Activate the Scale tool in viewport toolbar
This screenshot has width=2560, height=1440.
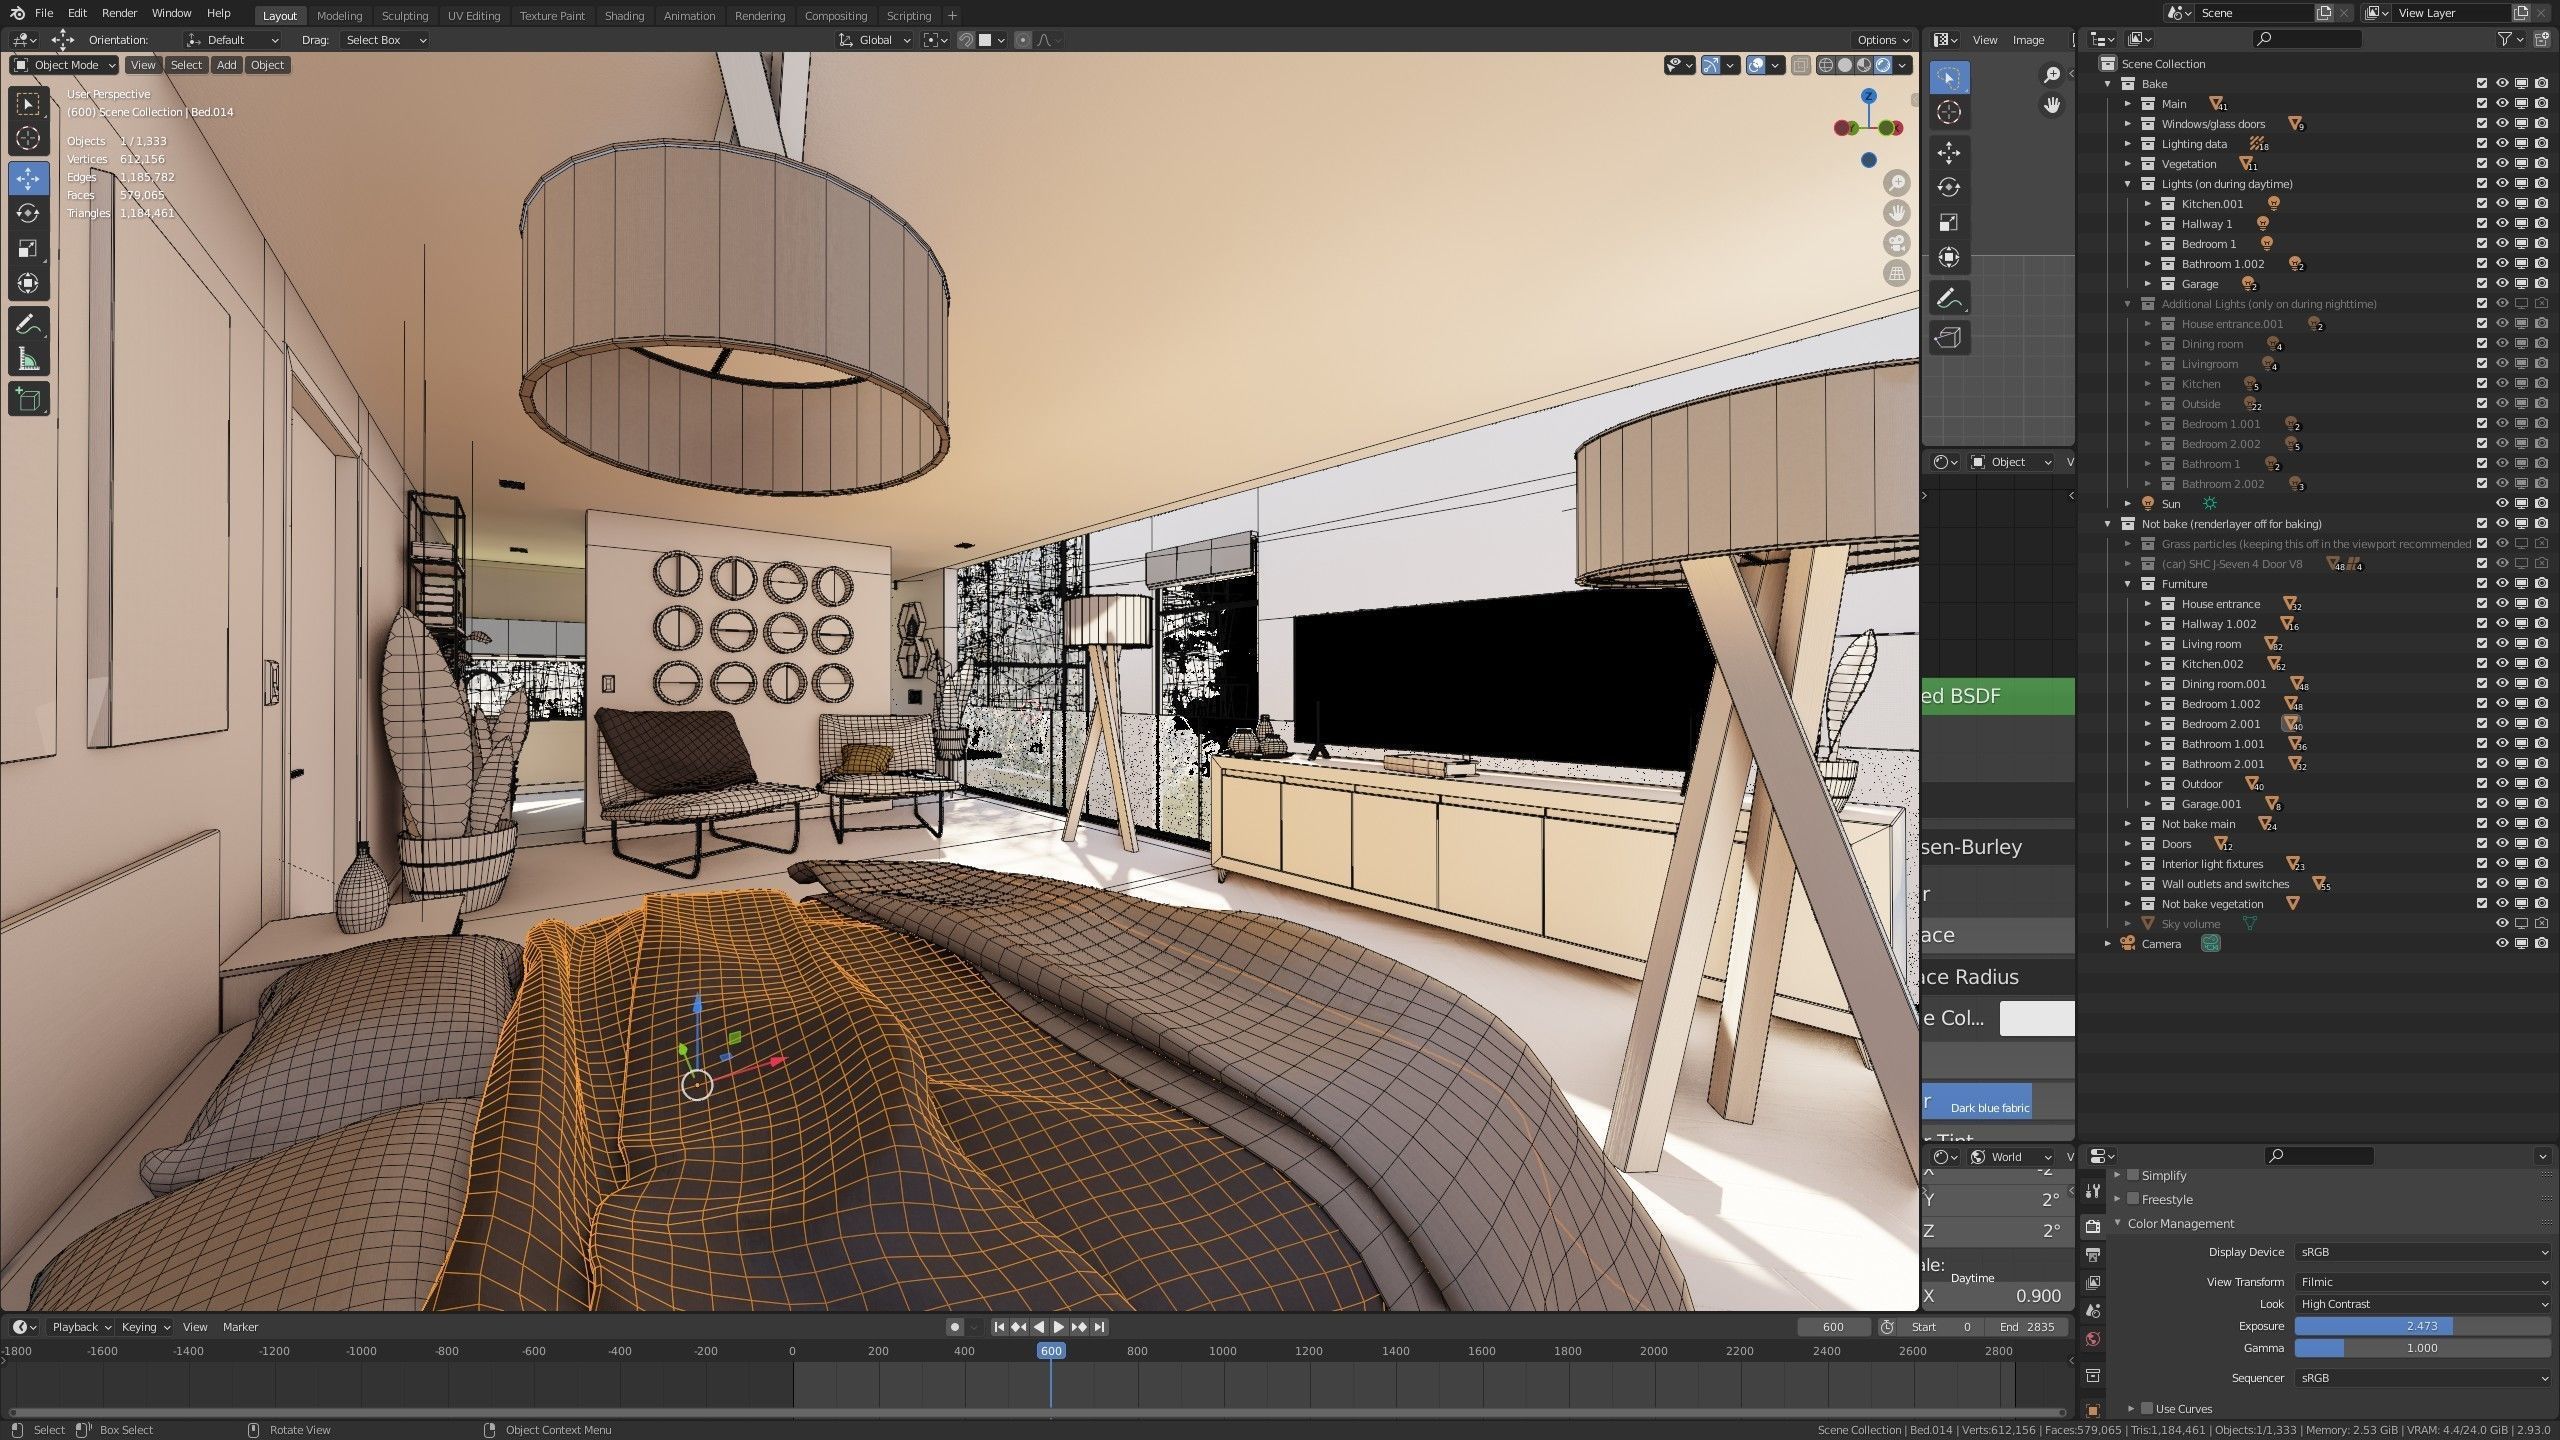click(x=28, y=248)
